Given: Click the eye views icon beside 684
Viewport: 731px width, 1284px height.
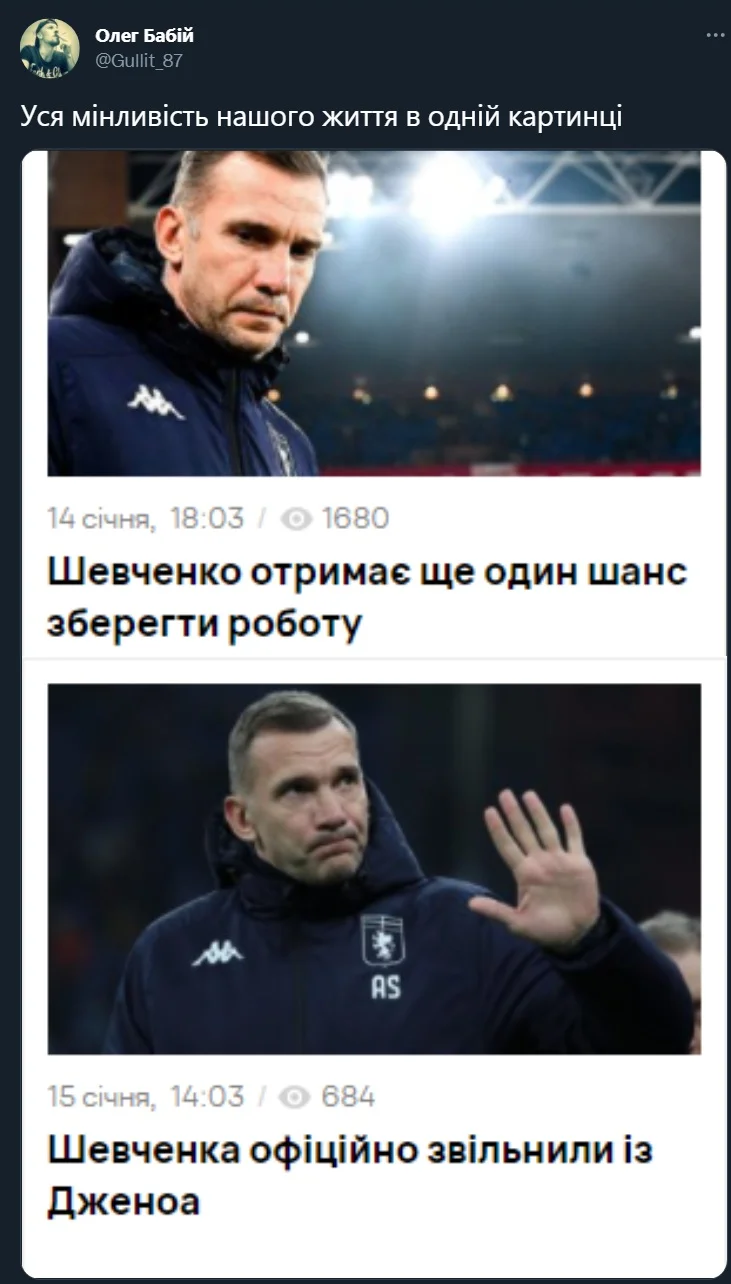Looking at the screenshot, I should coord(297,1097).
